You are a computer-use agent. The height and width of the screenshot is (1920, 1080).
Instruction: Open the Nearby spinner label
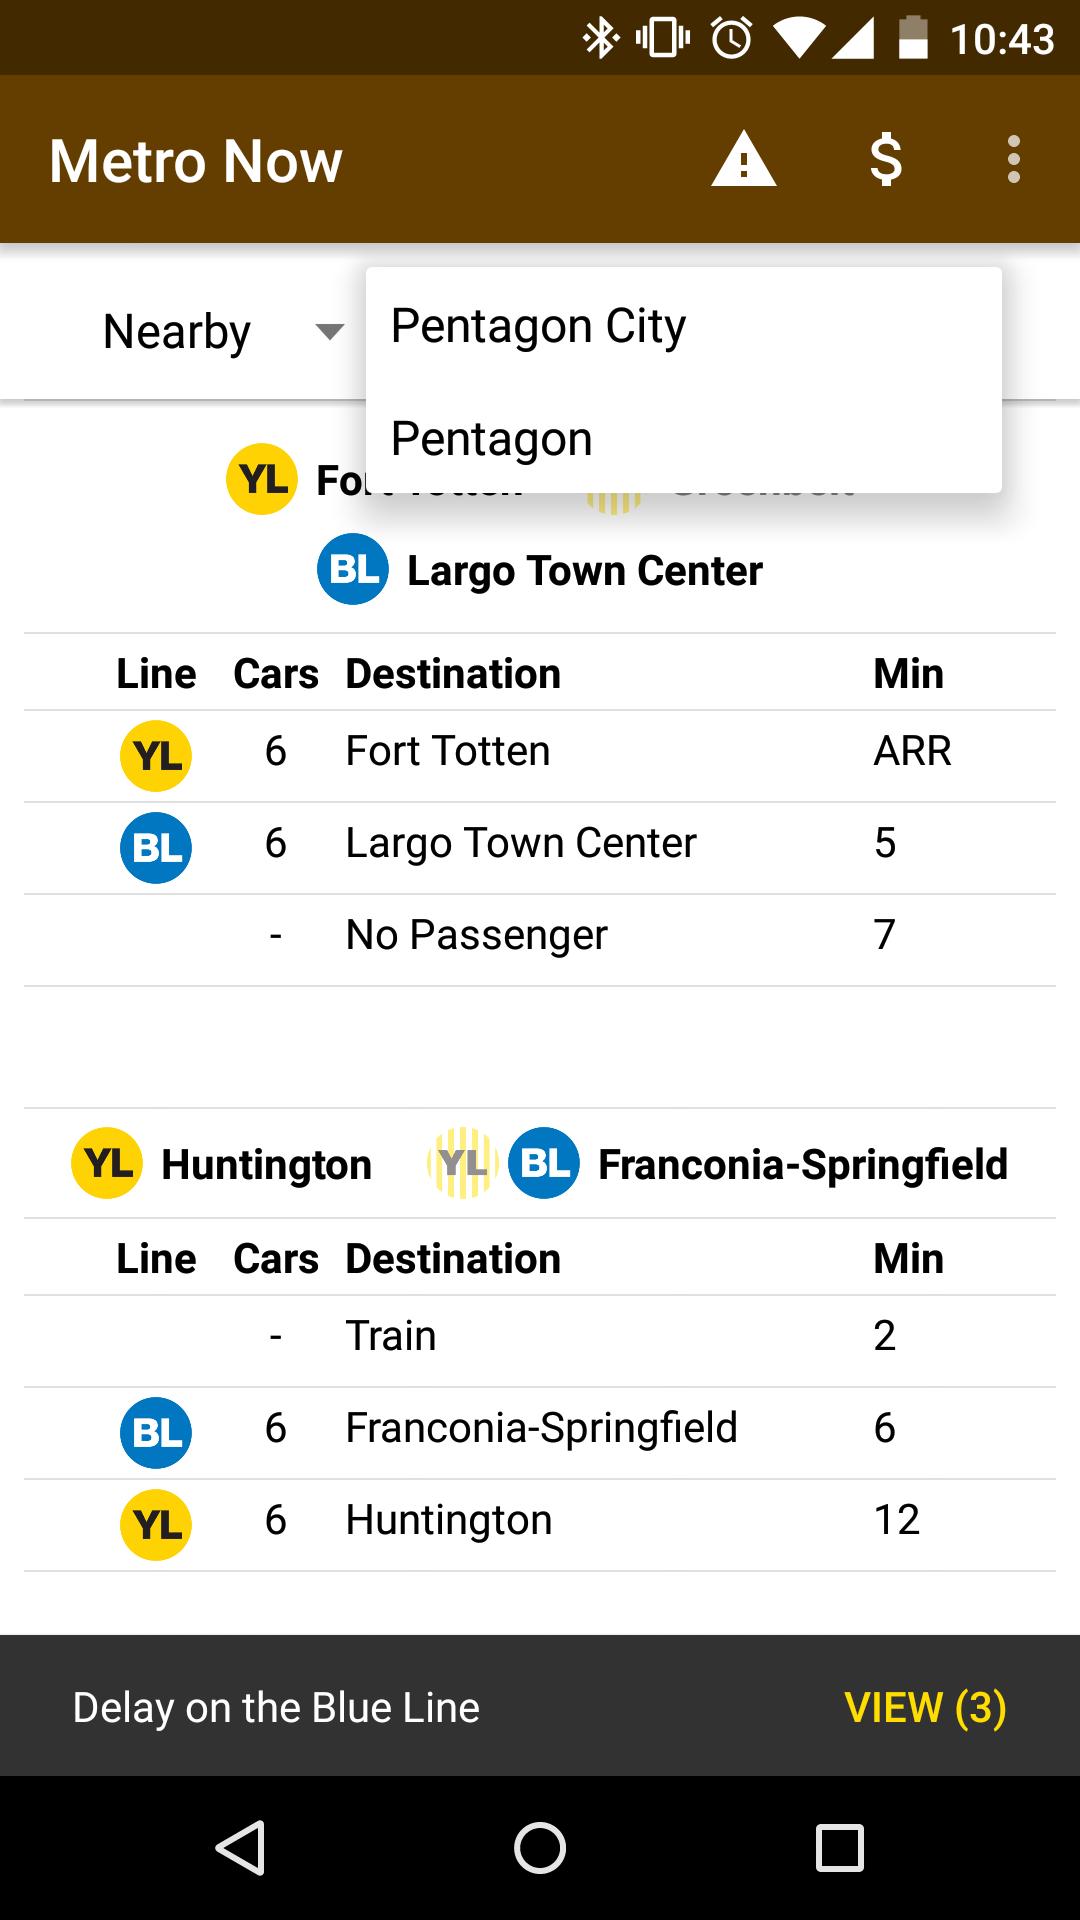pos(177,331)
